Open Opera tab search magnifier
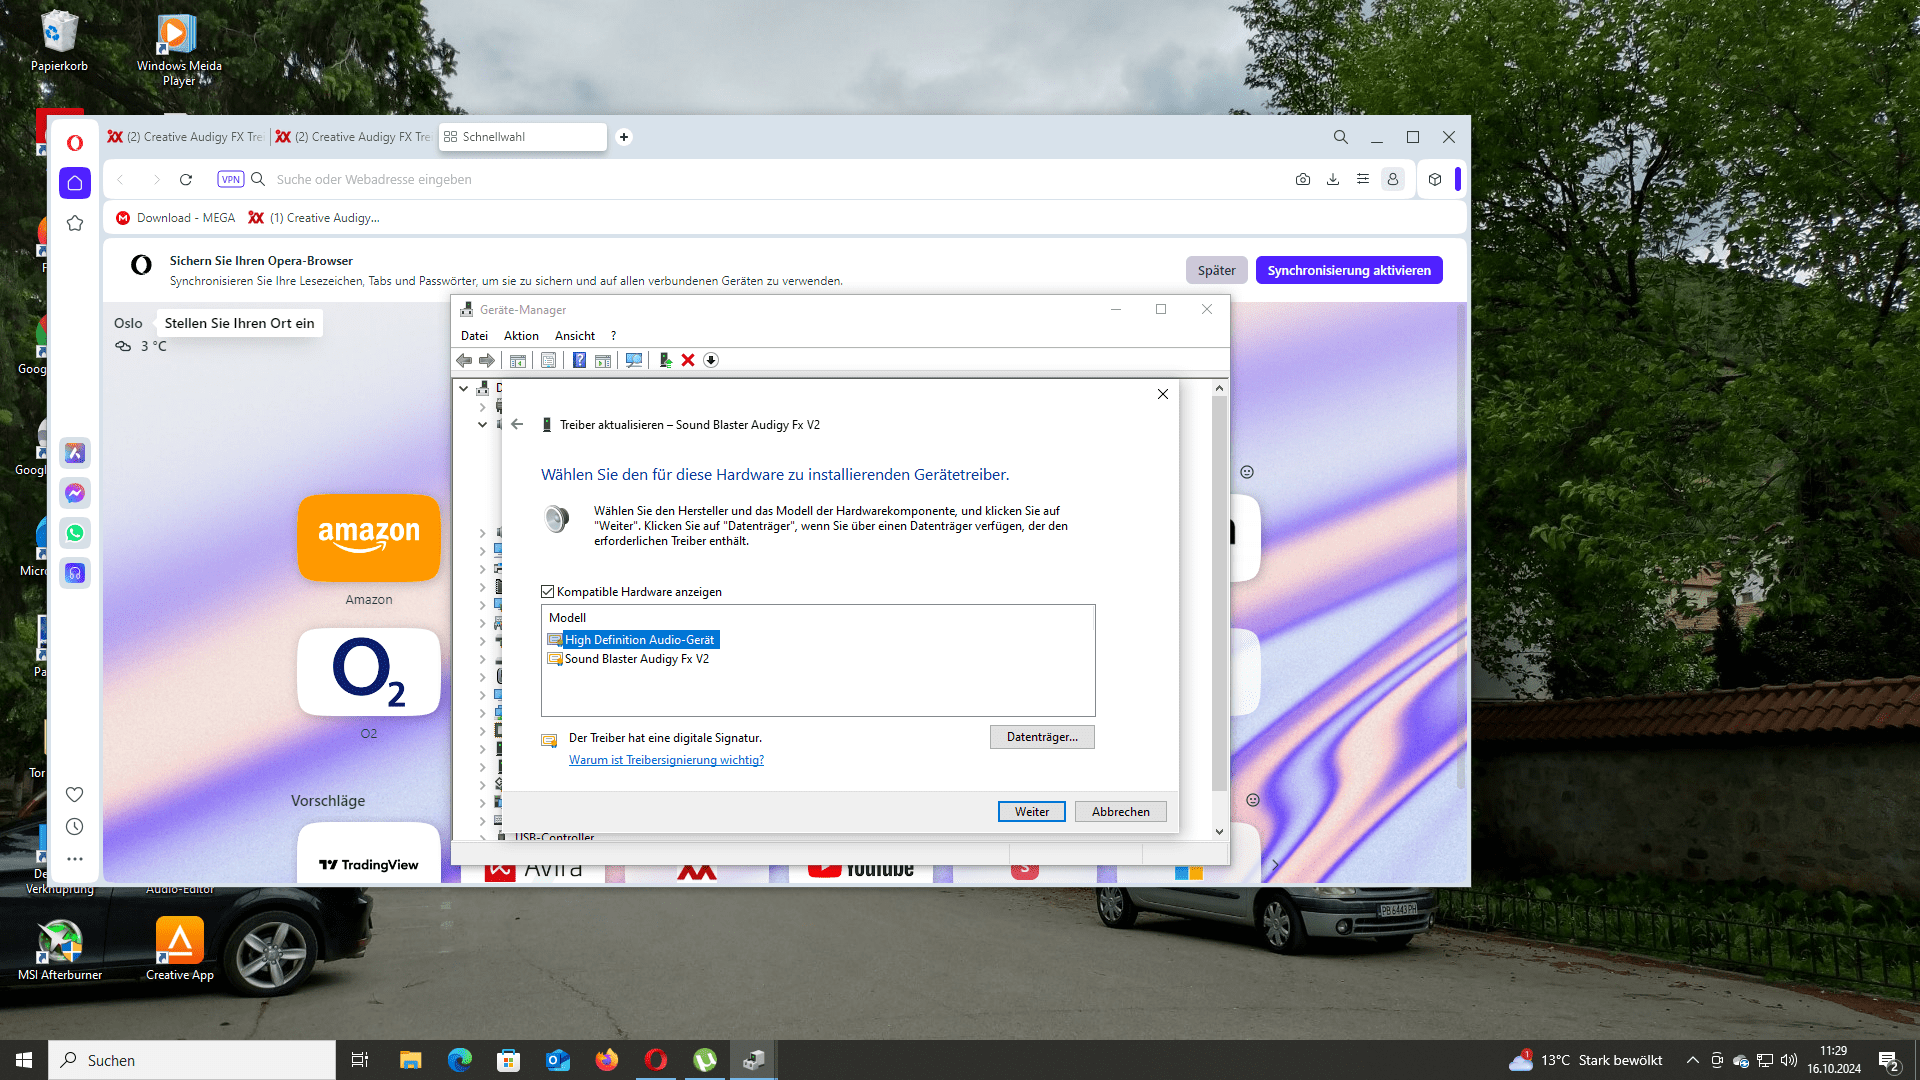Viewport: 1920px width, 1080px height. 1341,137
